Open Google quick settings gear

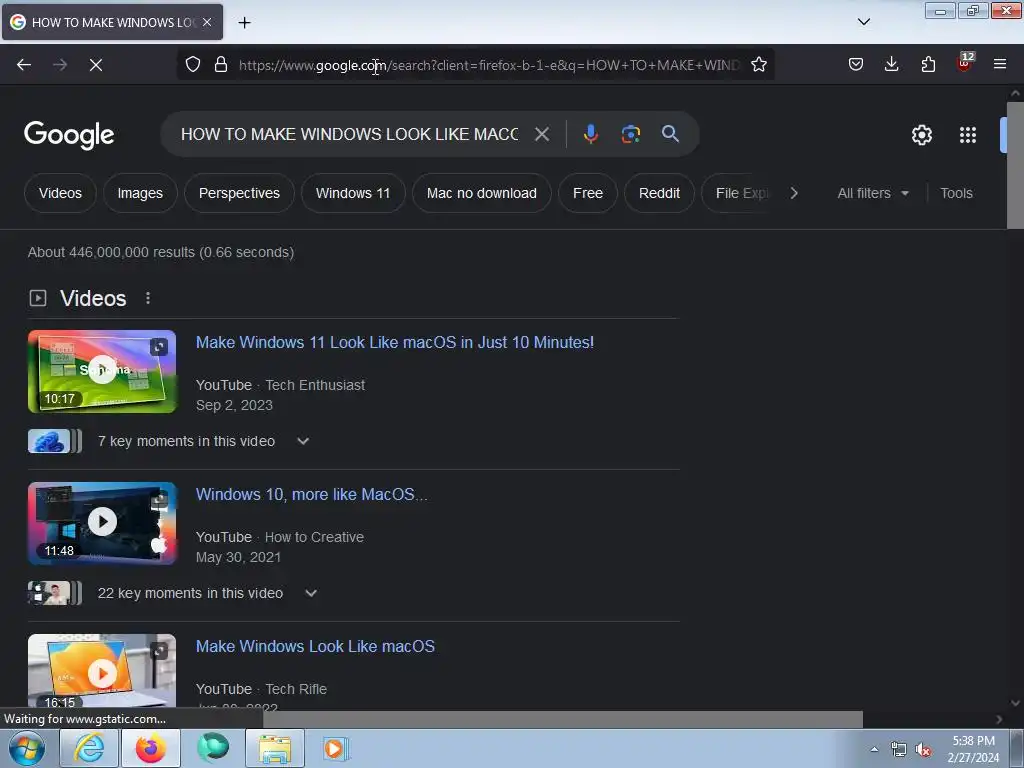pyautogui.click(x=921, y=135)
